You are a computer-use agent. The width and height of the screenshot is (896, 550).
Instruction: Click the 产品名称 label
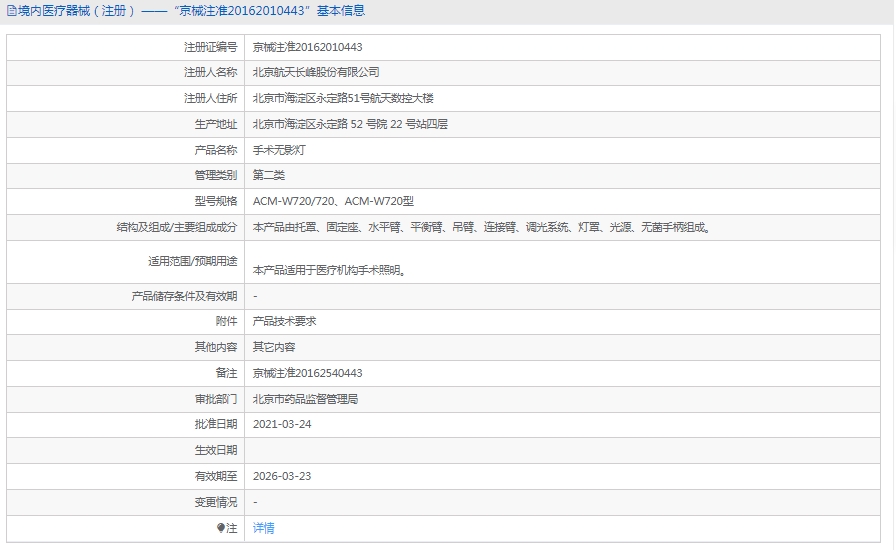click(x=215, y=150)
